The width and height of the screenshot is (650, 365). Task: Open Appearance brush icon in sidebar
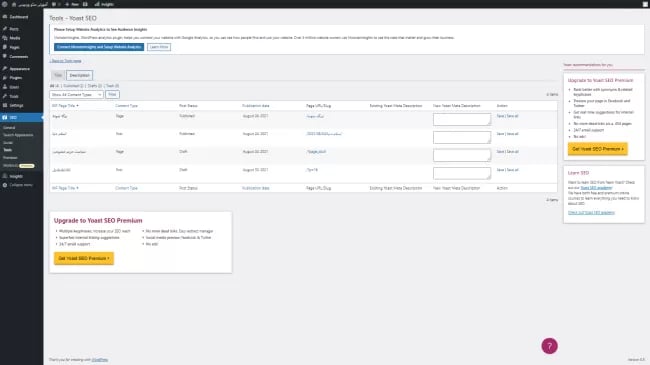point(5,69)
